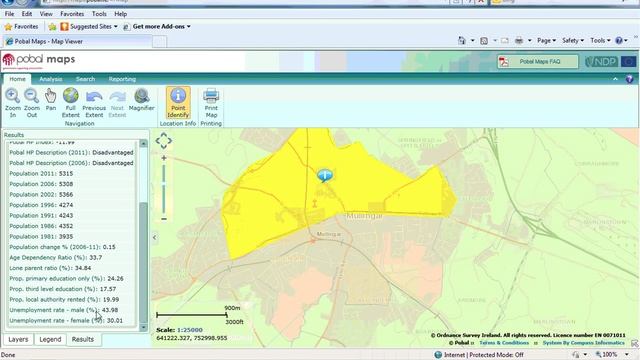Viewport: 640px width, 360px height.
Task: Click the blue info marker on map
Action: coord(325,176)
